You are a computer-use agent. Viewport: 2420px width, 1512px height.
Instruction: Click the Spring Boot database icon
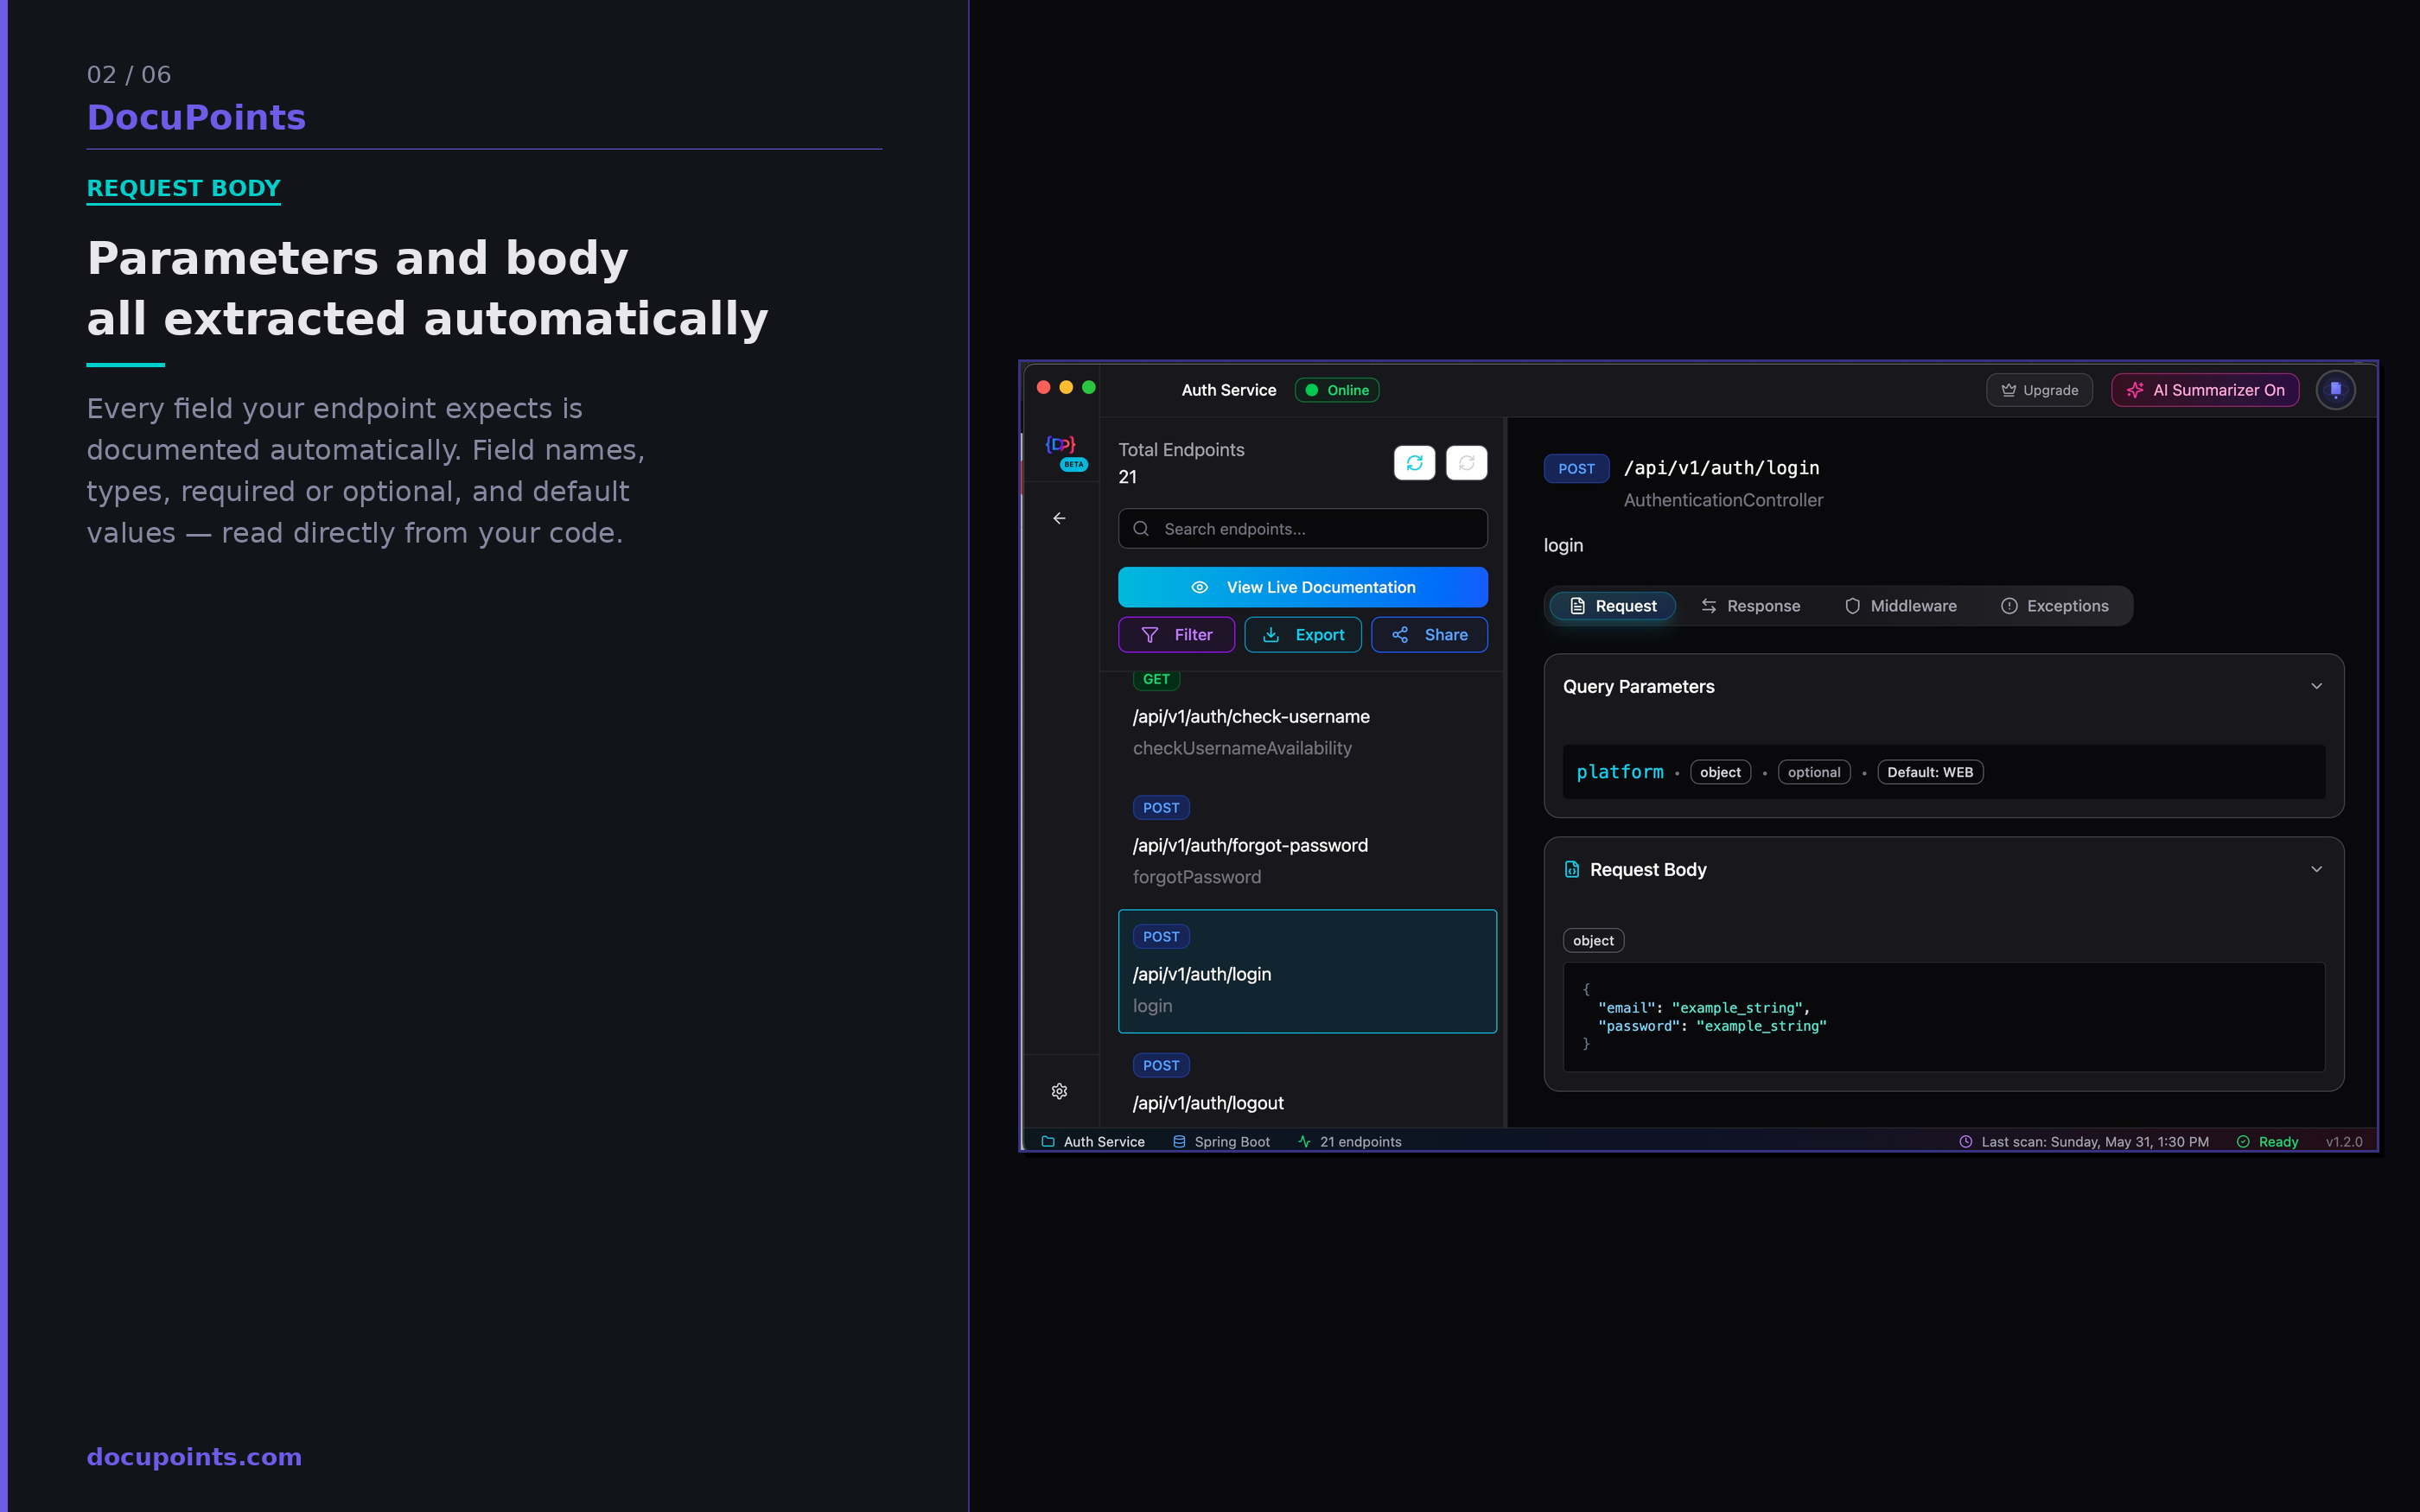pyautogui.click(x=1179, y=1141)
